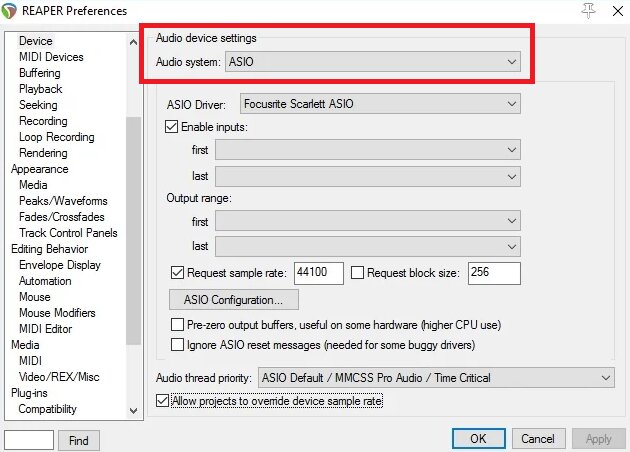Viewport: 630px width, 452px height.
Task: Select Mouse preferences page
Action: click(35, 297)
